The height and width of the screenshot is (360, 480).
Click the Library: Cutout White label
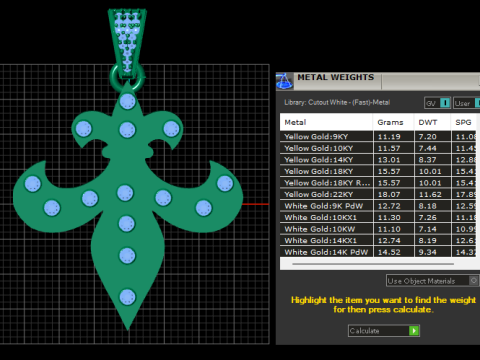point(337,102)
